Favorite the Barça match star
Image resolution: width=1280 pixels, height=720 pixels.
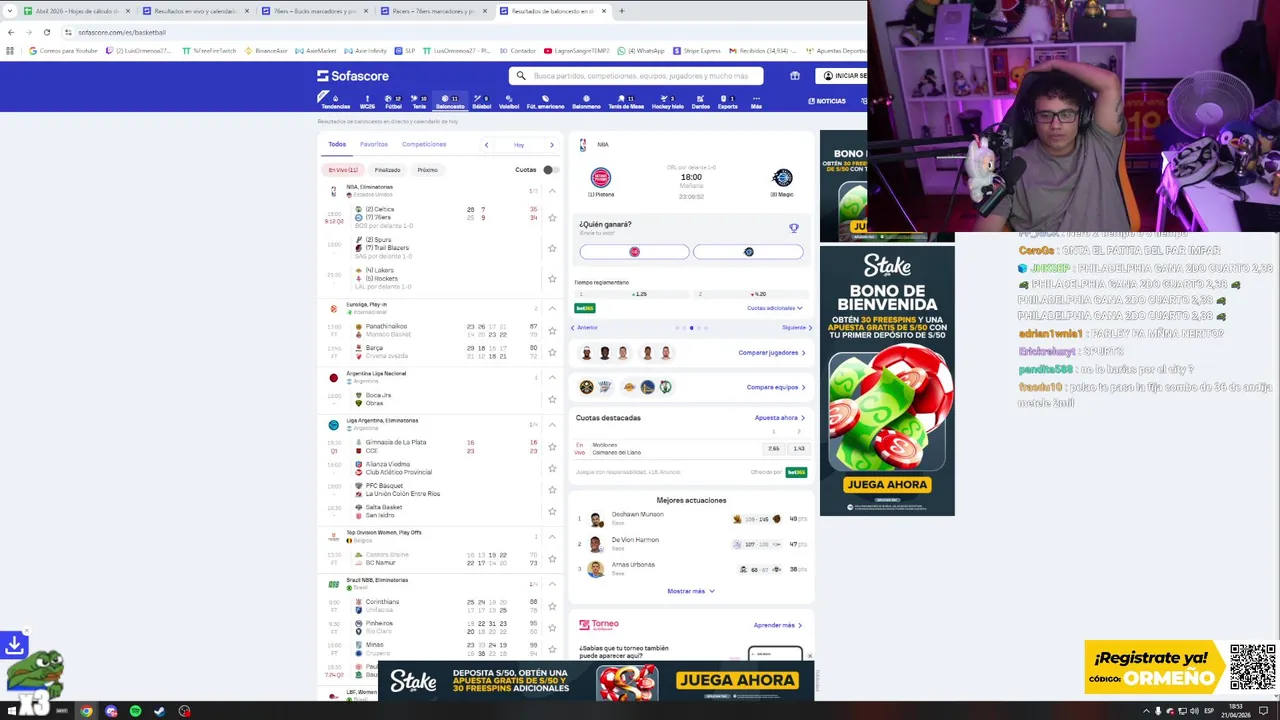click(552, 352)
